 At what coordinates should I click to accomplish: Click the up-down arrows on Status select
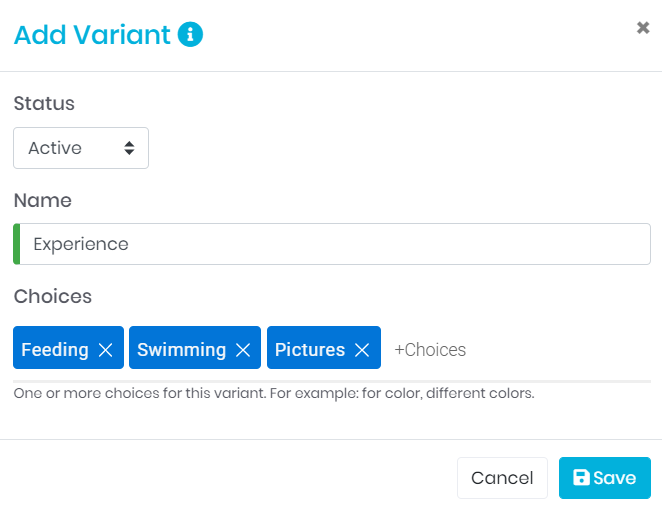click(129, 148)
